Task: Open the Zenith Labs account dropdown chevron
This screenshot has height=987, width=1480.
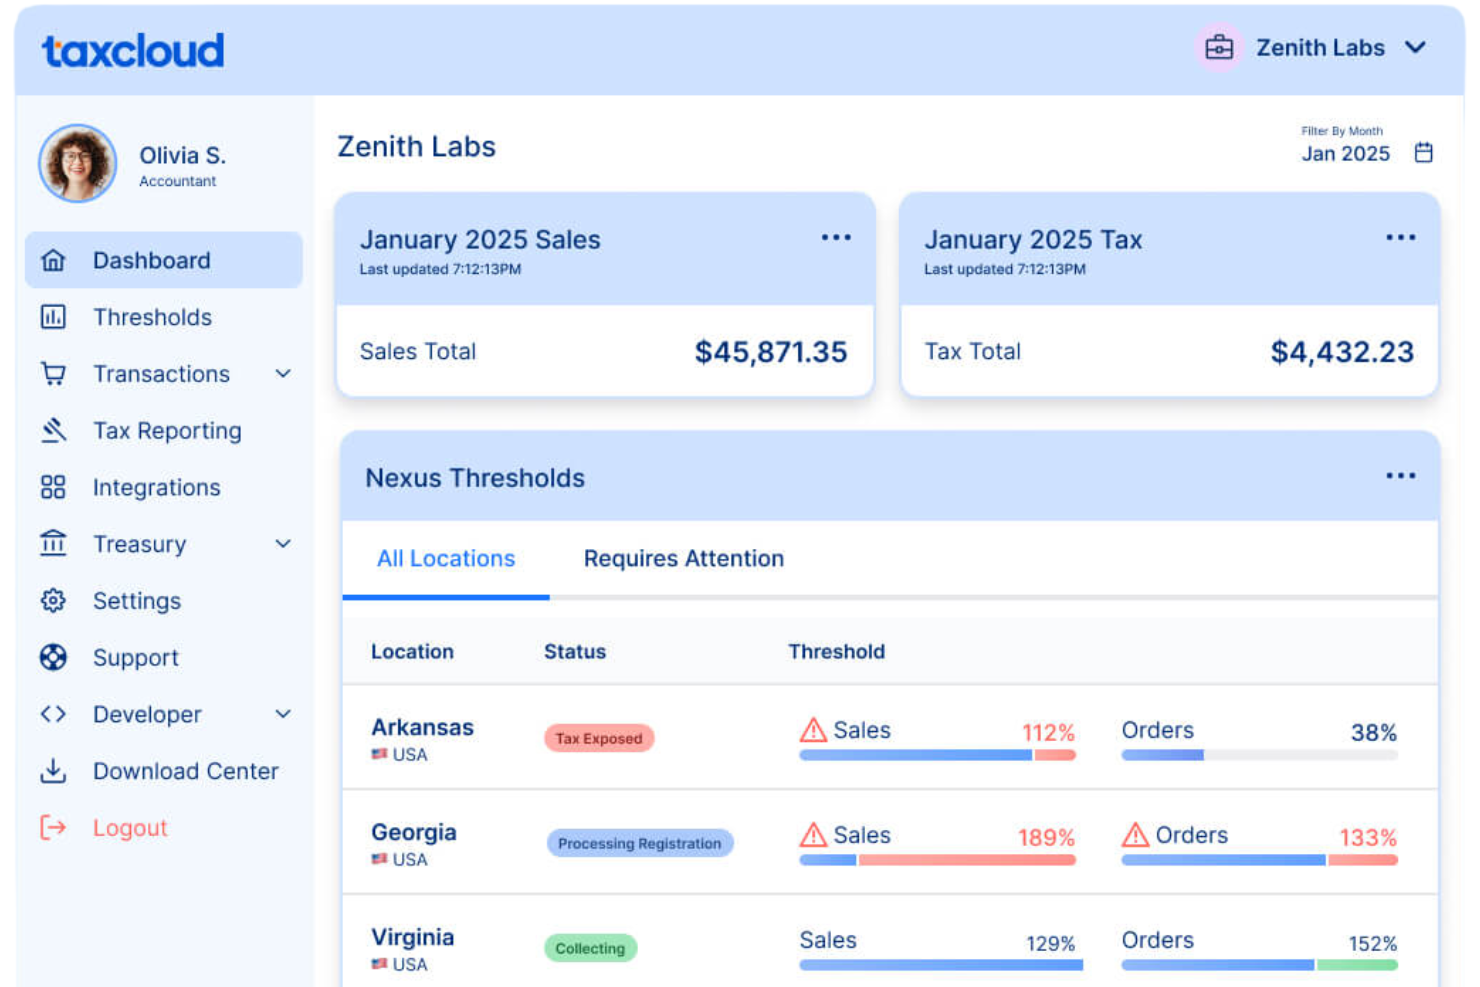Action: pyautogui.click(x=1415, y=47)
